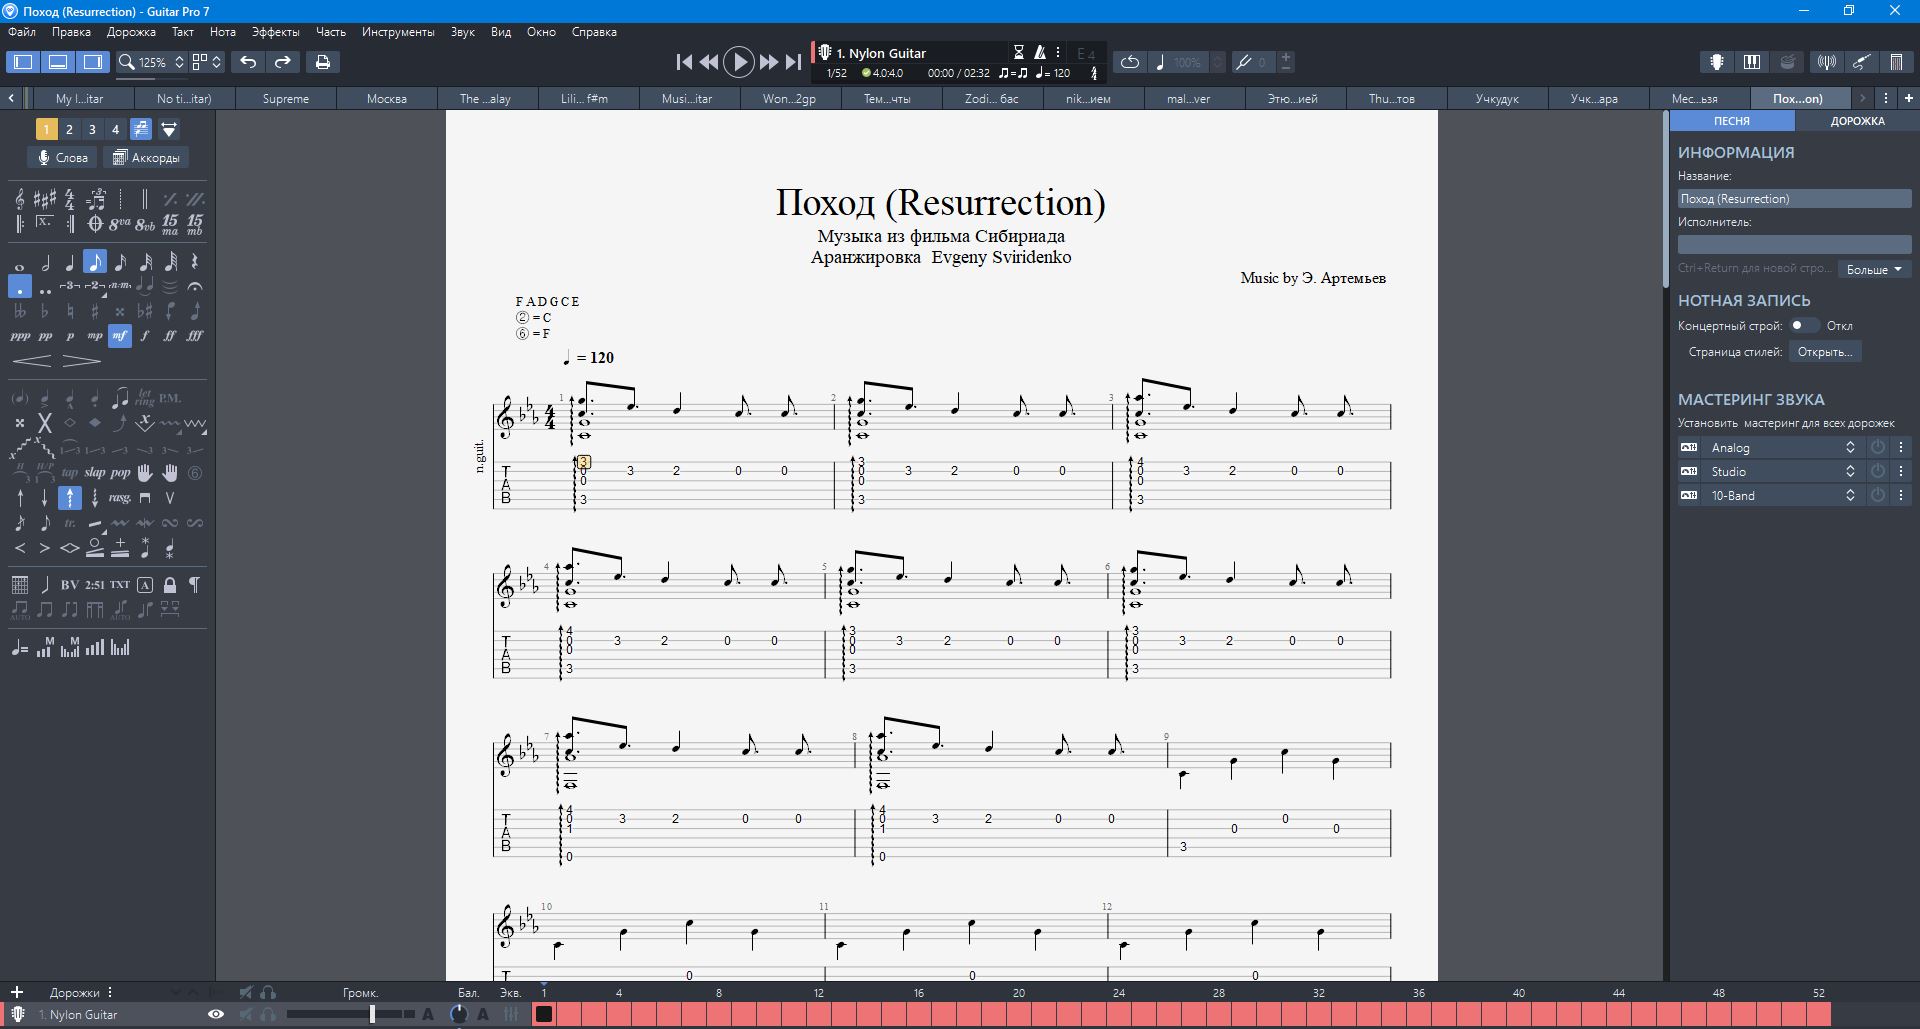Toggle the Концертный строй switch
The width and height of the screenshot is (1920, 1029).
click(x=1803, y=326)
